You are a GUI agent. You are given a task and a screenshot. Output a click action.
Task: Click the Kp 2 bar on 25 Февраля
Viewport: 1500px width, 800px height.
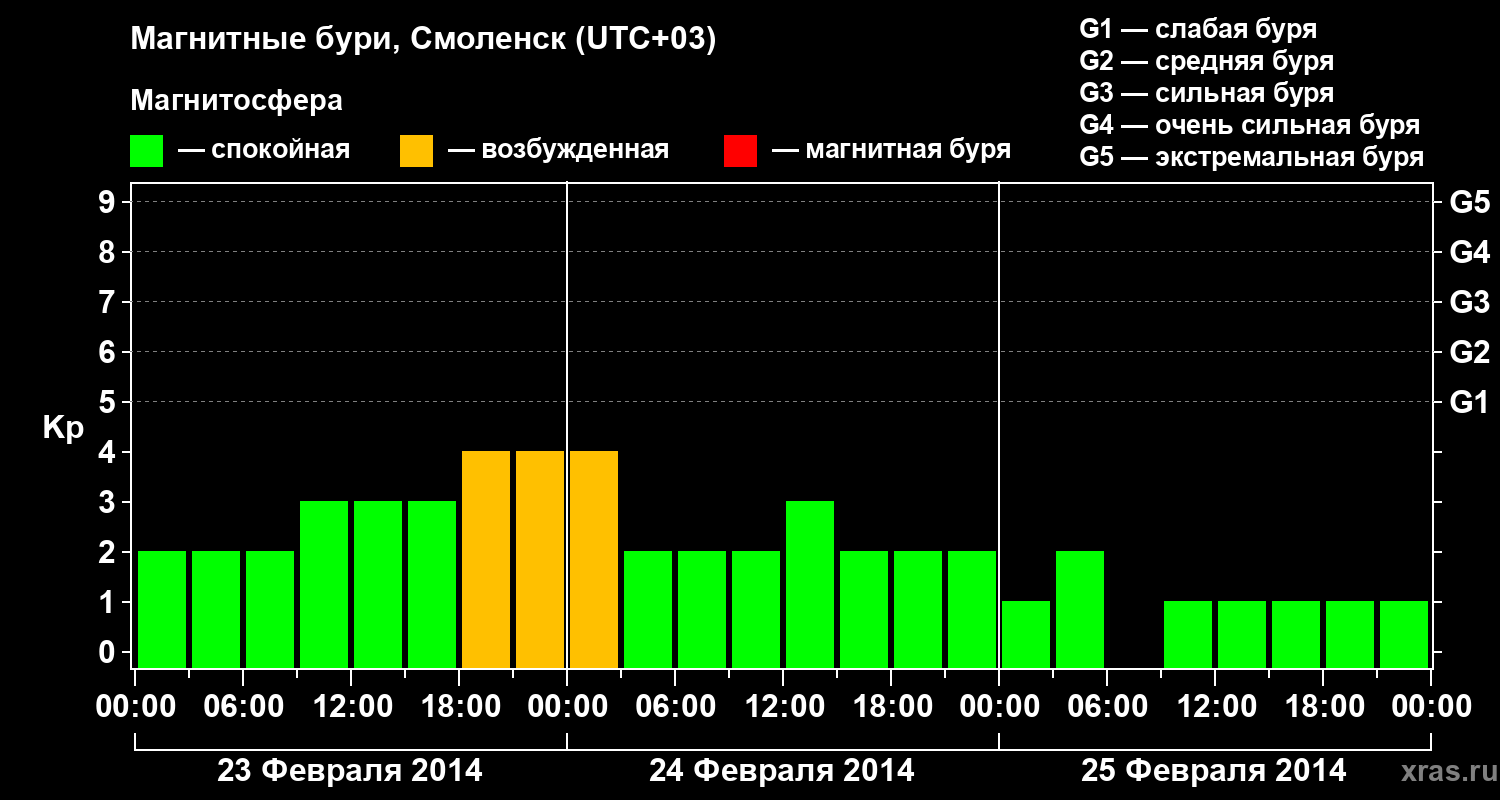coord(1080,609)
